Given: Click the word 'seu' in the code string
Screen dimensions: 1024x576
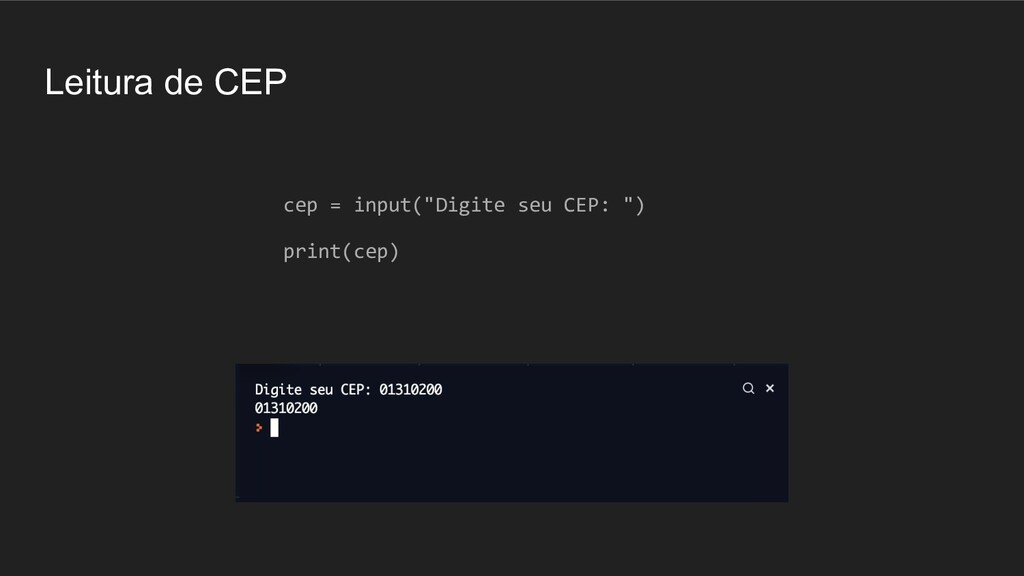Looking at the screenshot, I should [535, 206].
